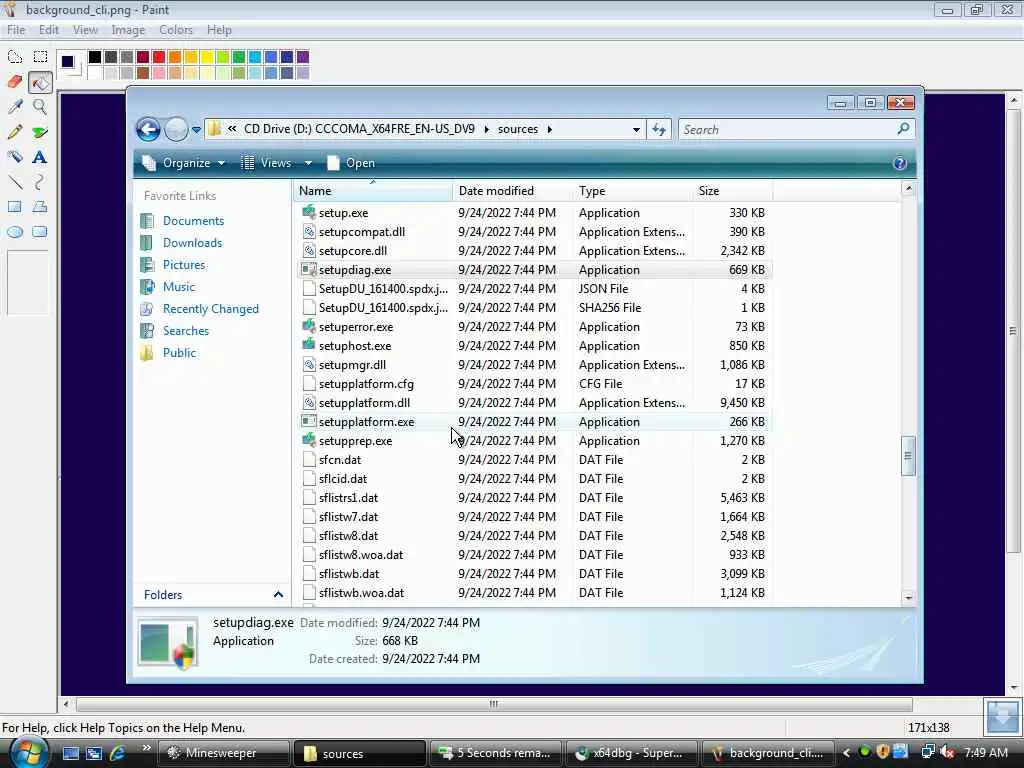
Task: Open the File menu in Paint
Action: (16, 30)
